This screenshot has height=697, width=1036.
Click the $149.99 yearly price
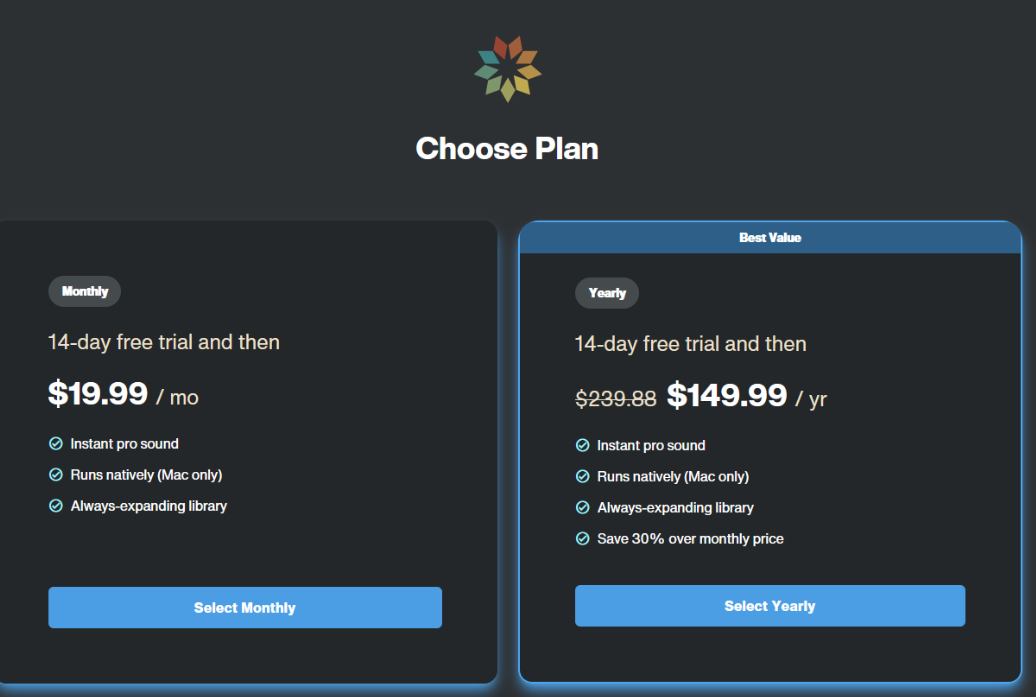click(727, 396)
